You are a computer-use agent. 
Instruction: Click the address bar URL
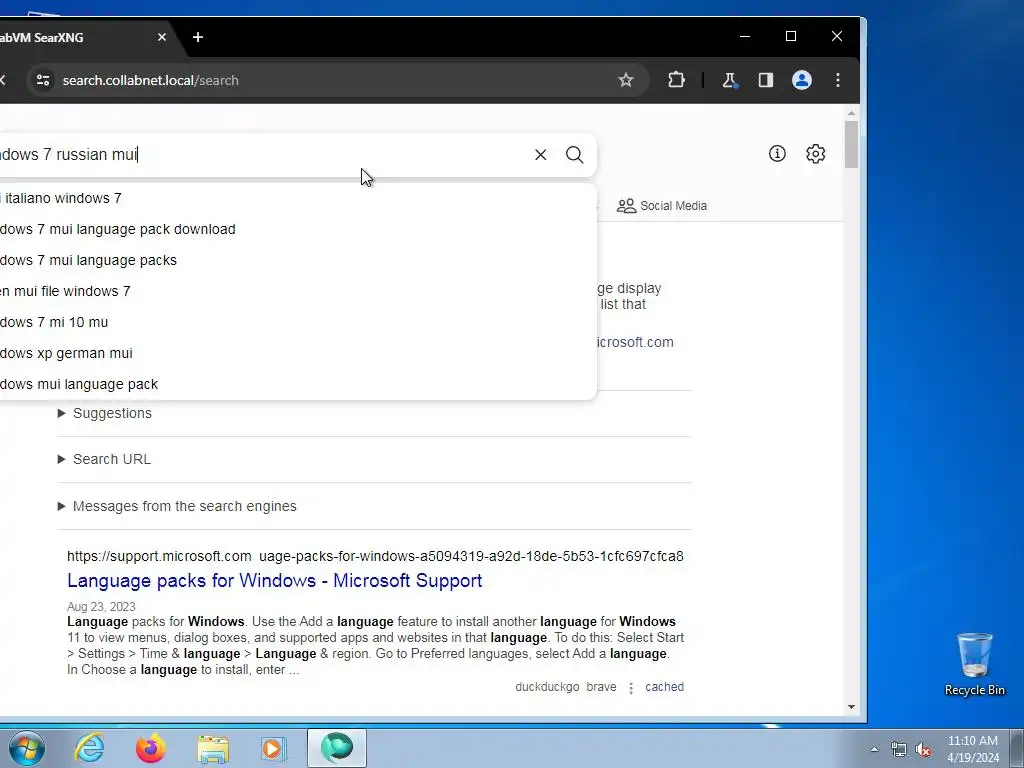point(150,80)
